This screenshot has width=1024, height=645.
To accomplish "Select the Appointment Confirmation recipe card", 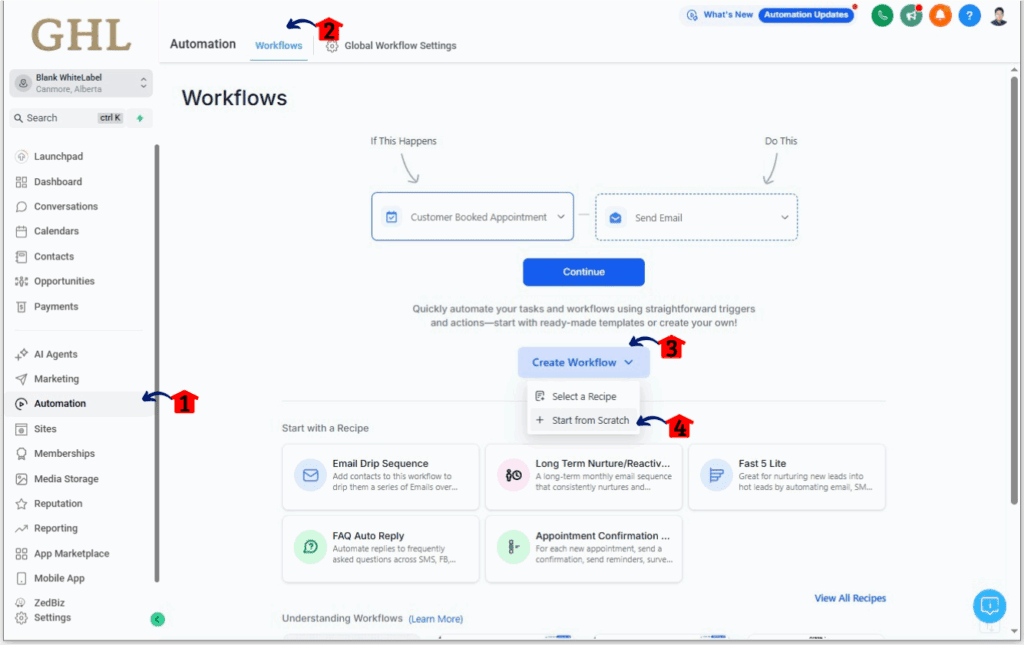I will click(x=584, y=548).
